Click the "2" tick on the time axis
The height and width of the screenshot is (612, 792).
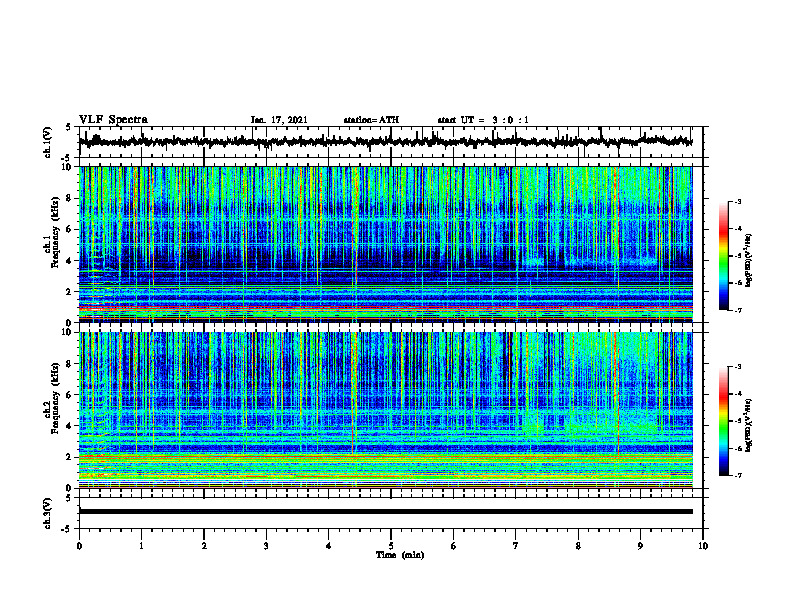coord(204,546)
